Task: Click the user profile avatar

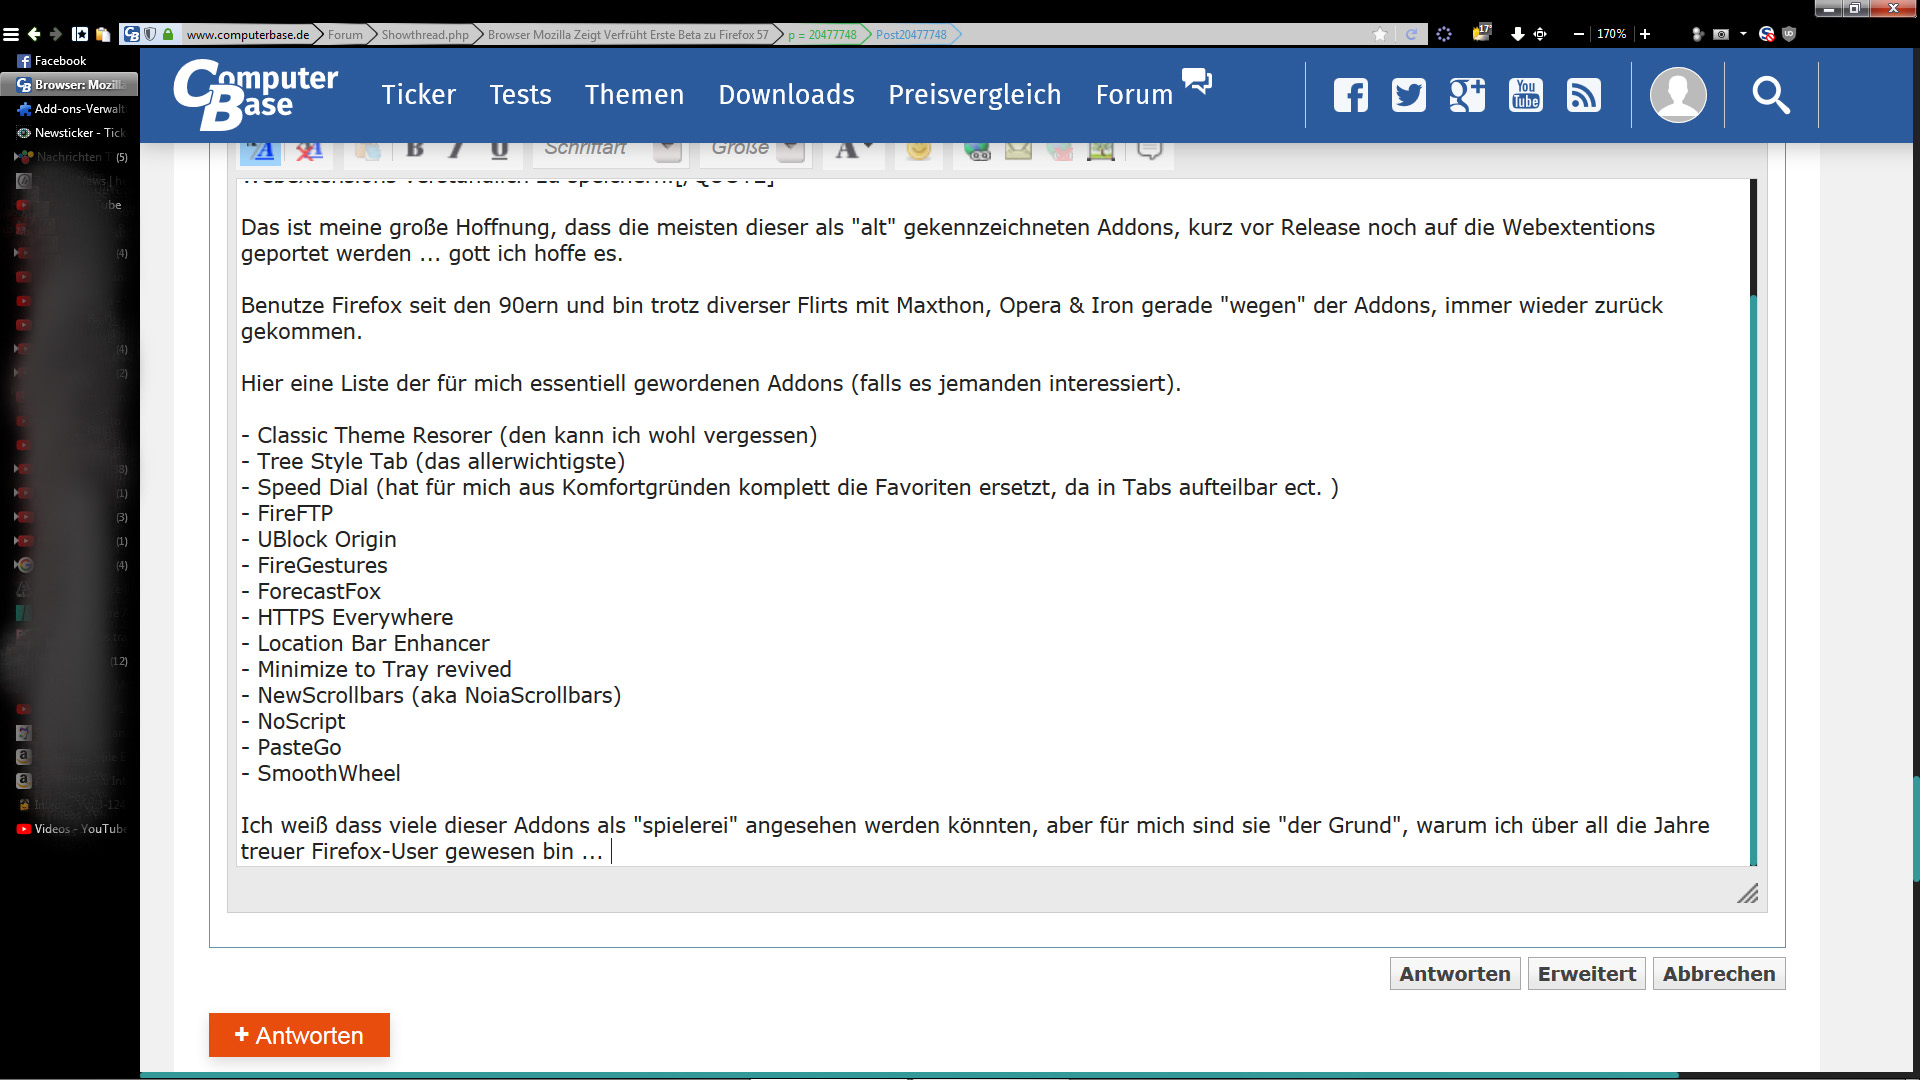Action: 1677,95
